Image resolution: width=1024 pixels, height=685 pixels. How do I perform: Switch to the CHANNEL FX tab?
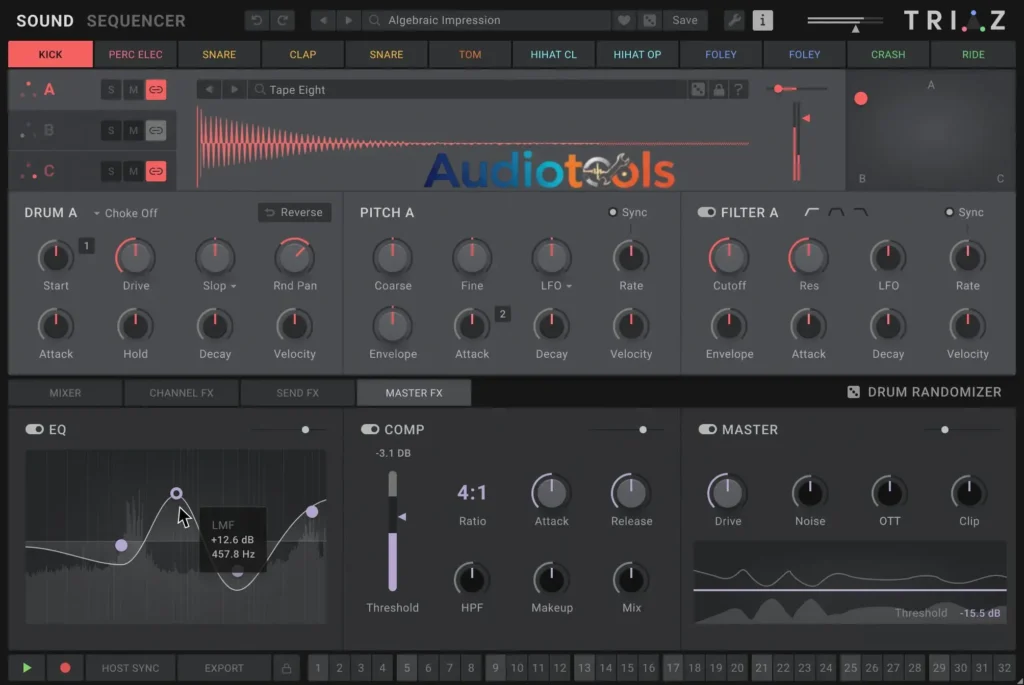click(181, 392)
